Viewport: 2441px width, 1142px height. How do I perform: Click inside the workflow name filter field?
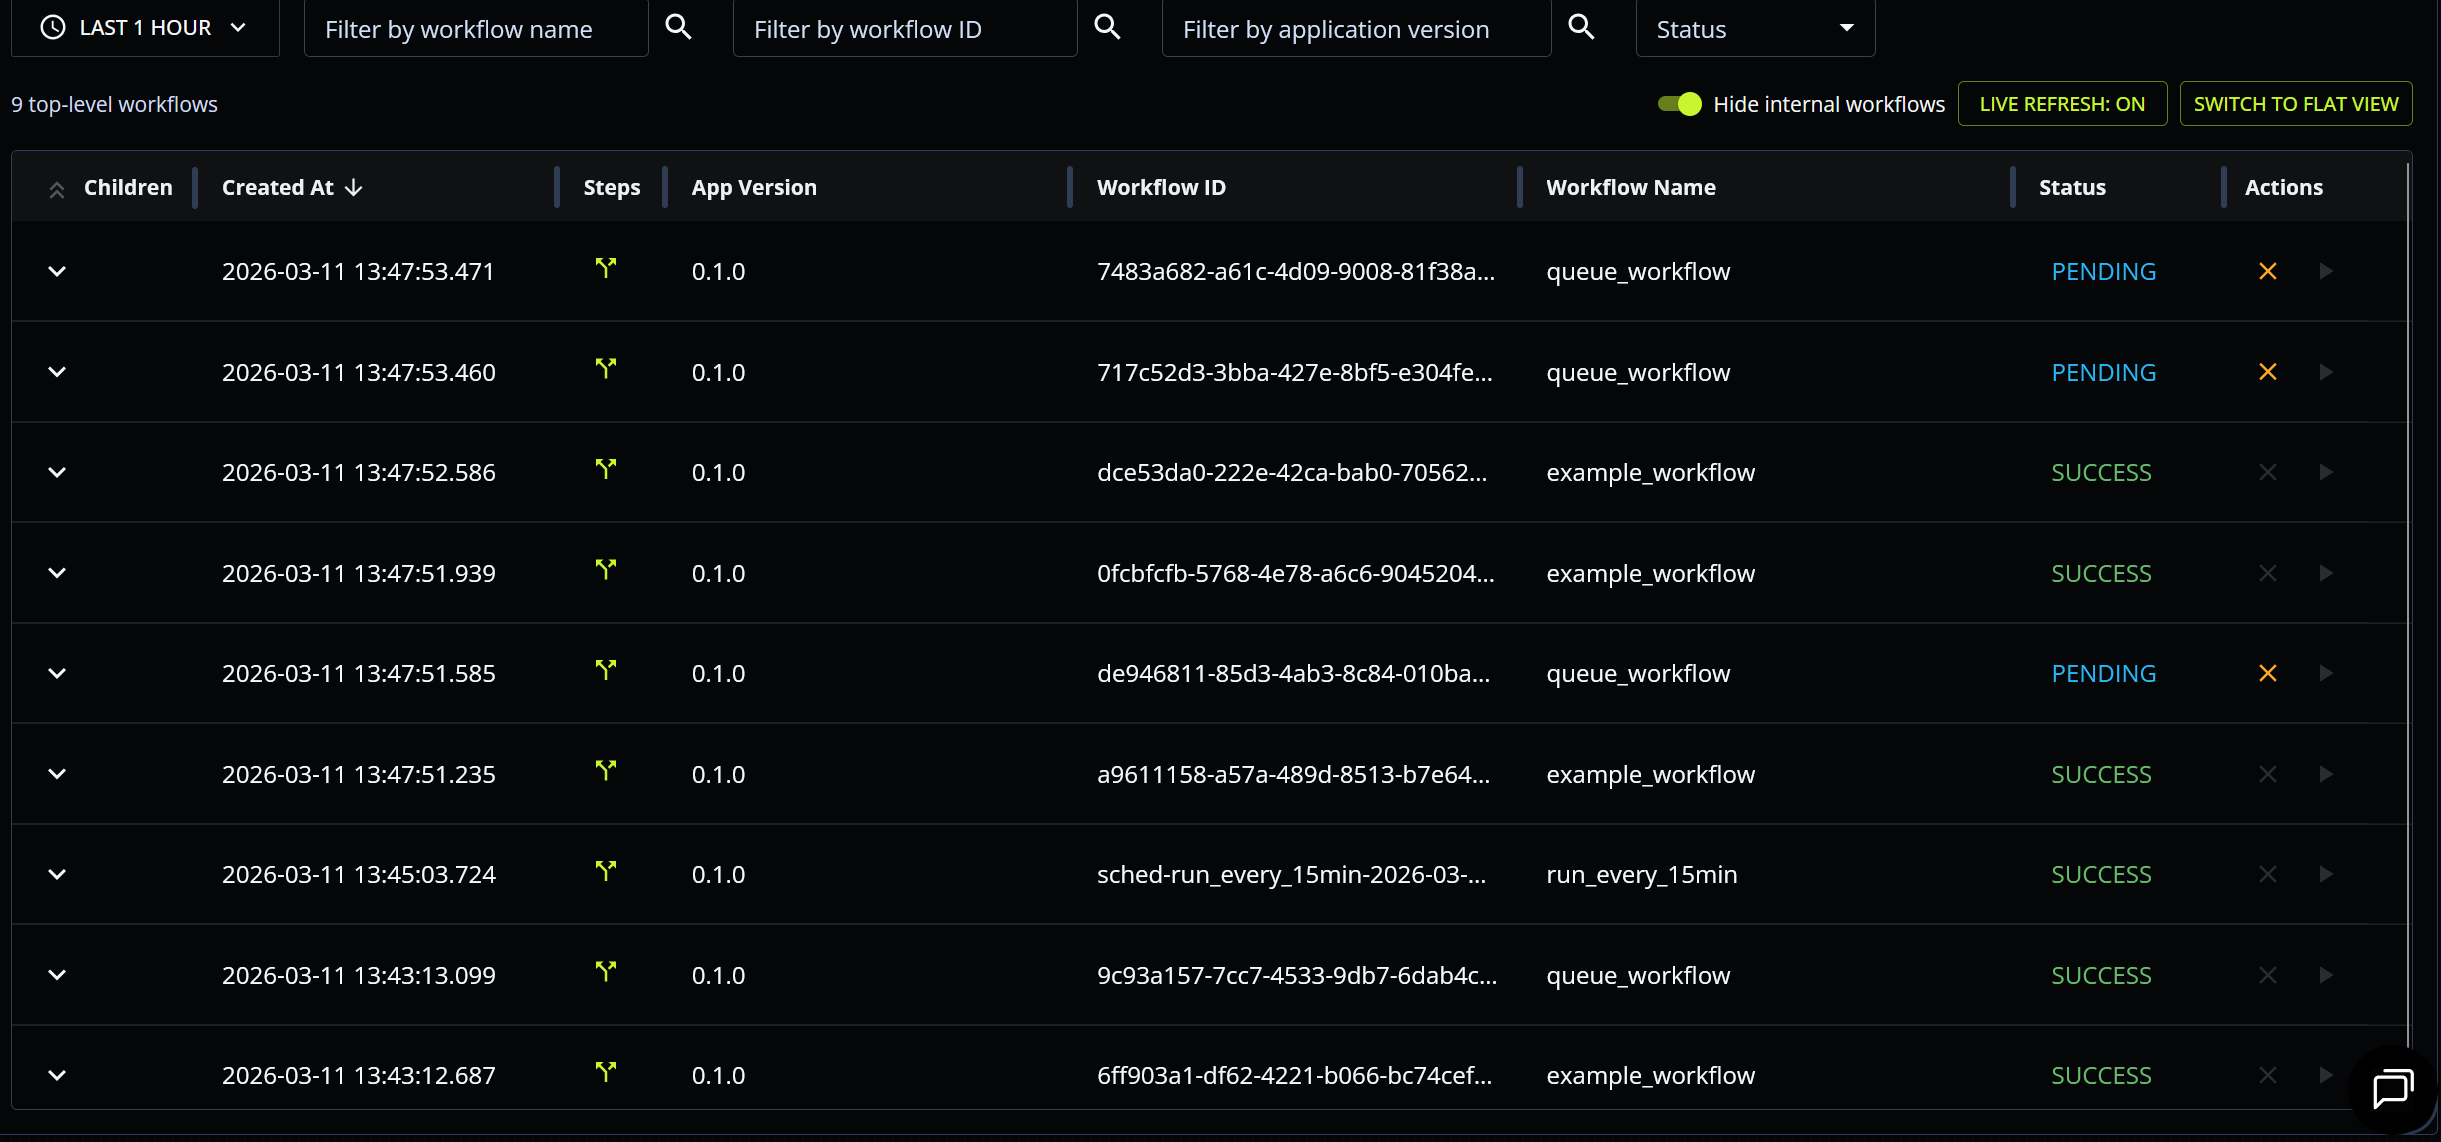470,29
